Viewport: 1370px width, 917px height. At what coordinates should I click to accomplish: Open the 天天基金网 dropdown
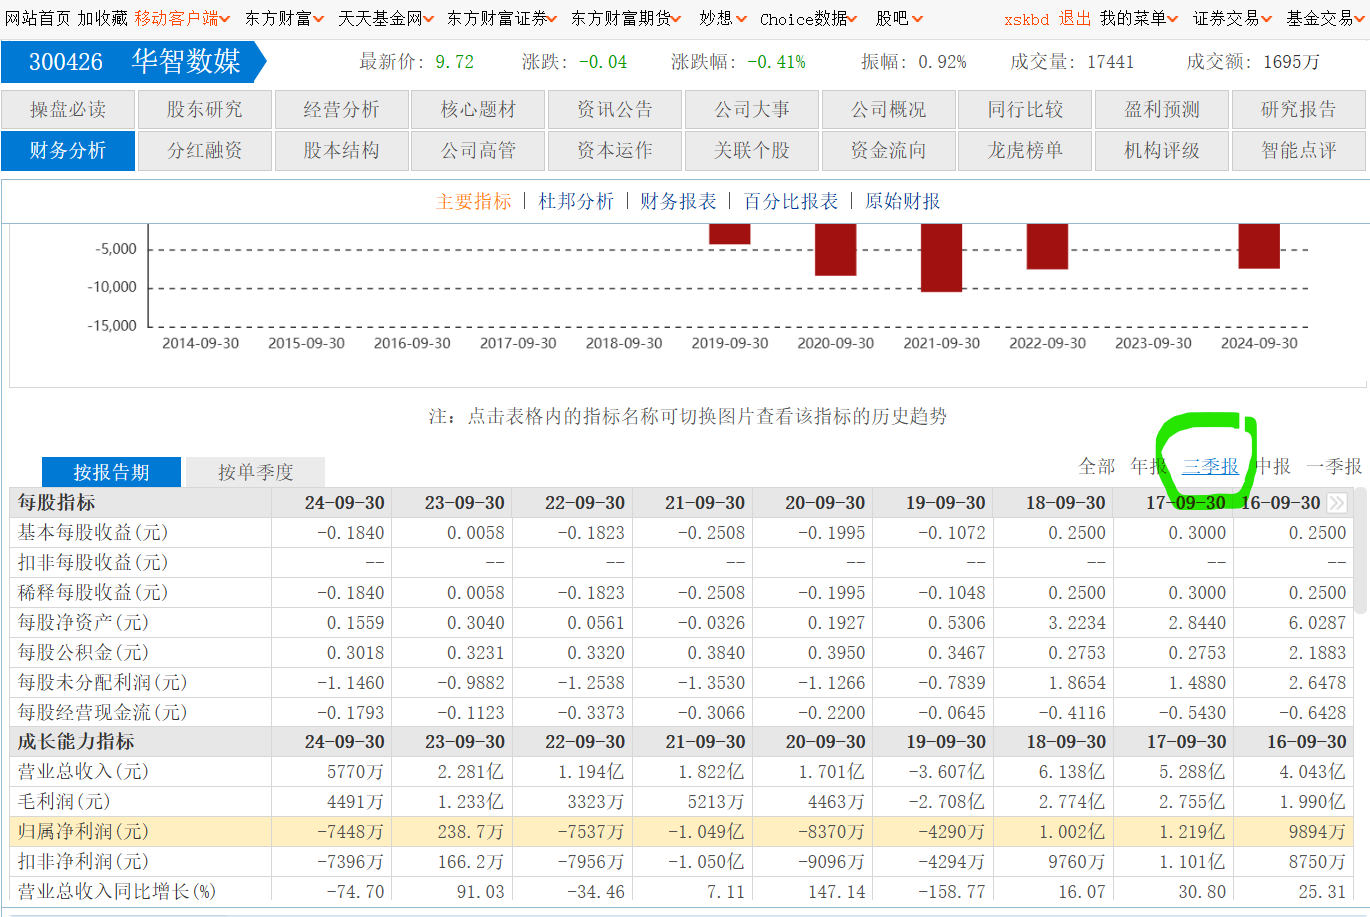tap(385, 18)
